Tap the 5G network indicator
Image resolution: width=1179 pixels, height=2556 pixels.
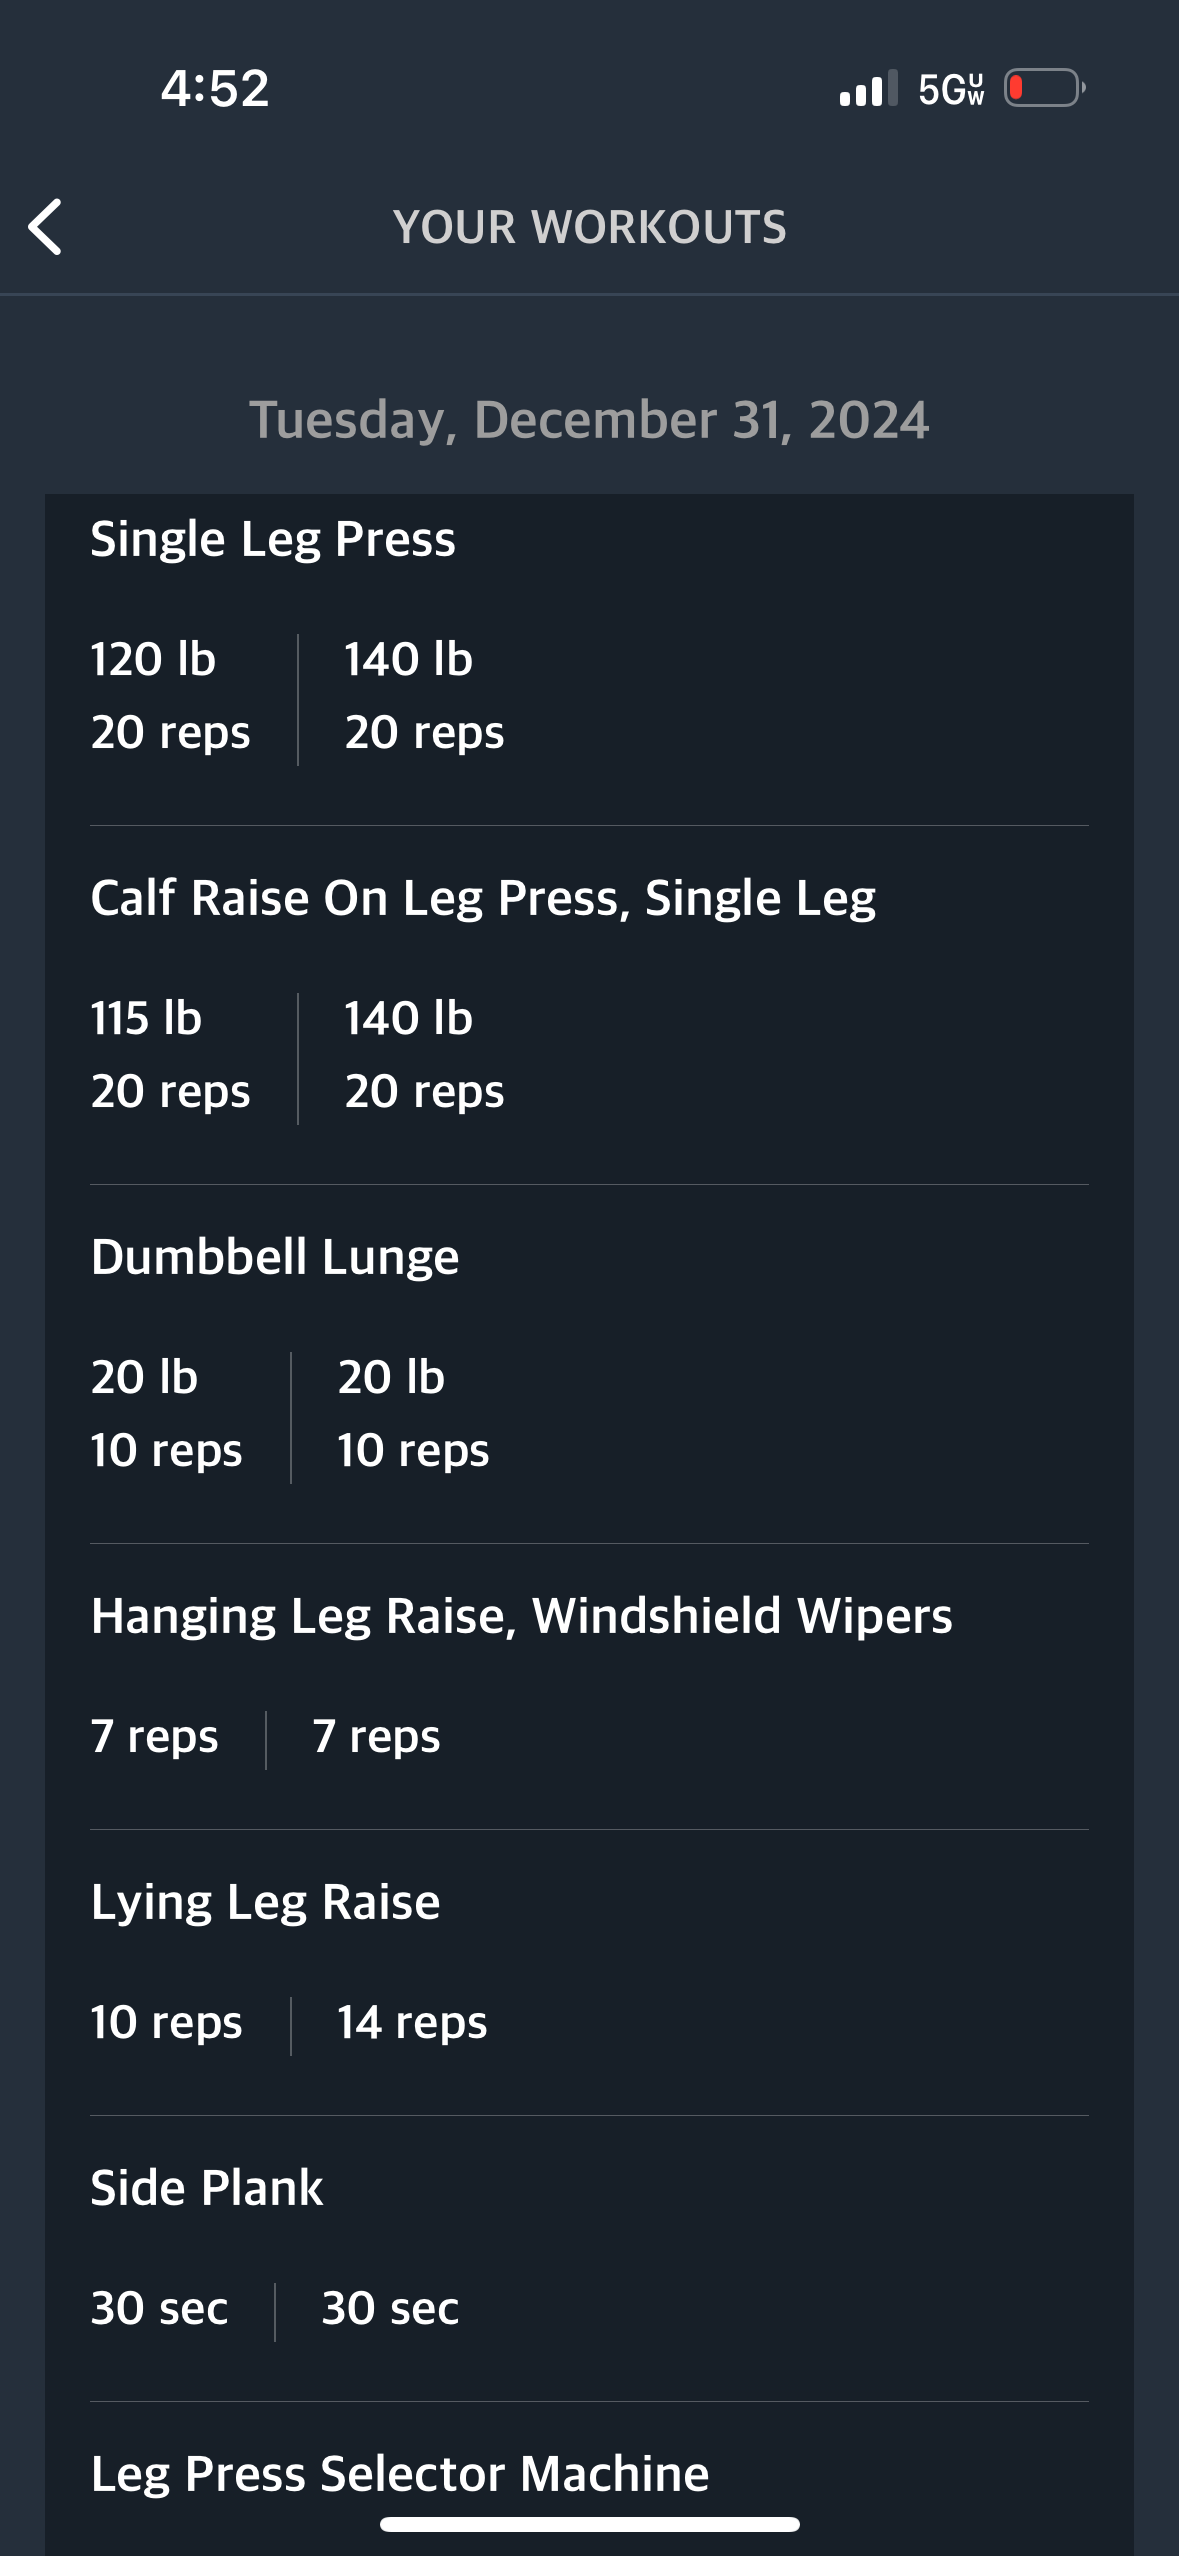[951, 89]
